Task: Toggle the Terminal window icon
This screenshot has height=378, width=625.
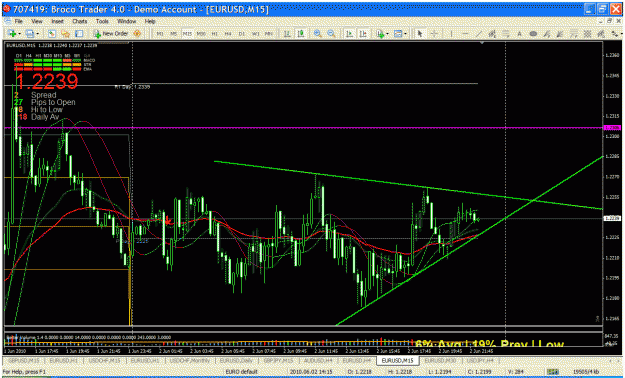Action: click(x=79, y=34)
